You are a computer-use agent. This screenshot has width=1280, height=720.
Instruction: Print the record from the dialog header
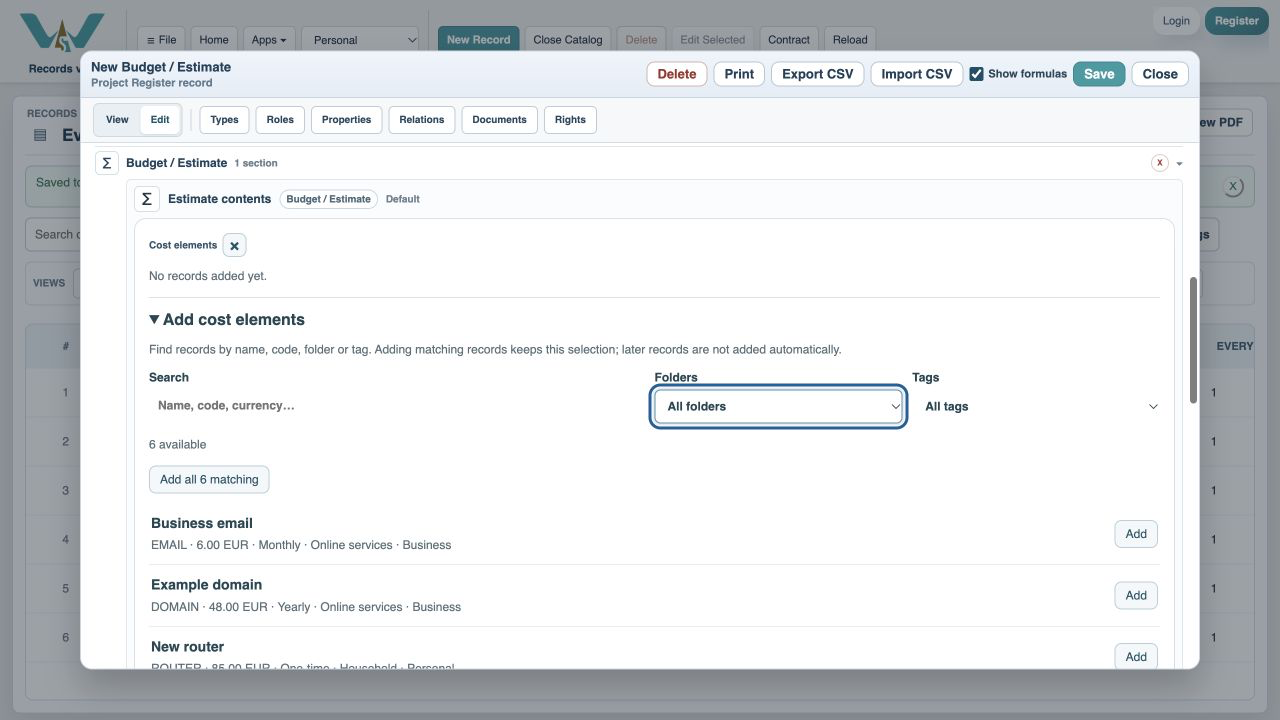(x=739, y=74)
